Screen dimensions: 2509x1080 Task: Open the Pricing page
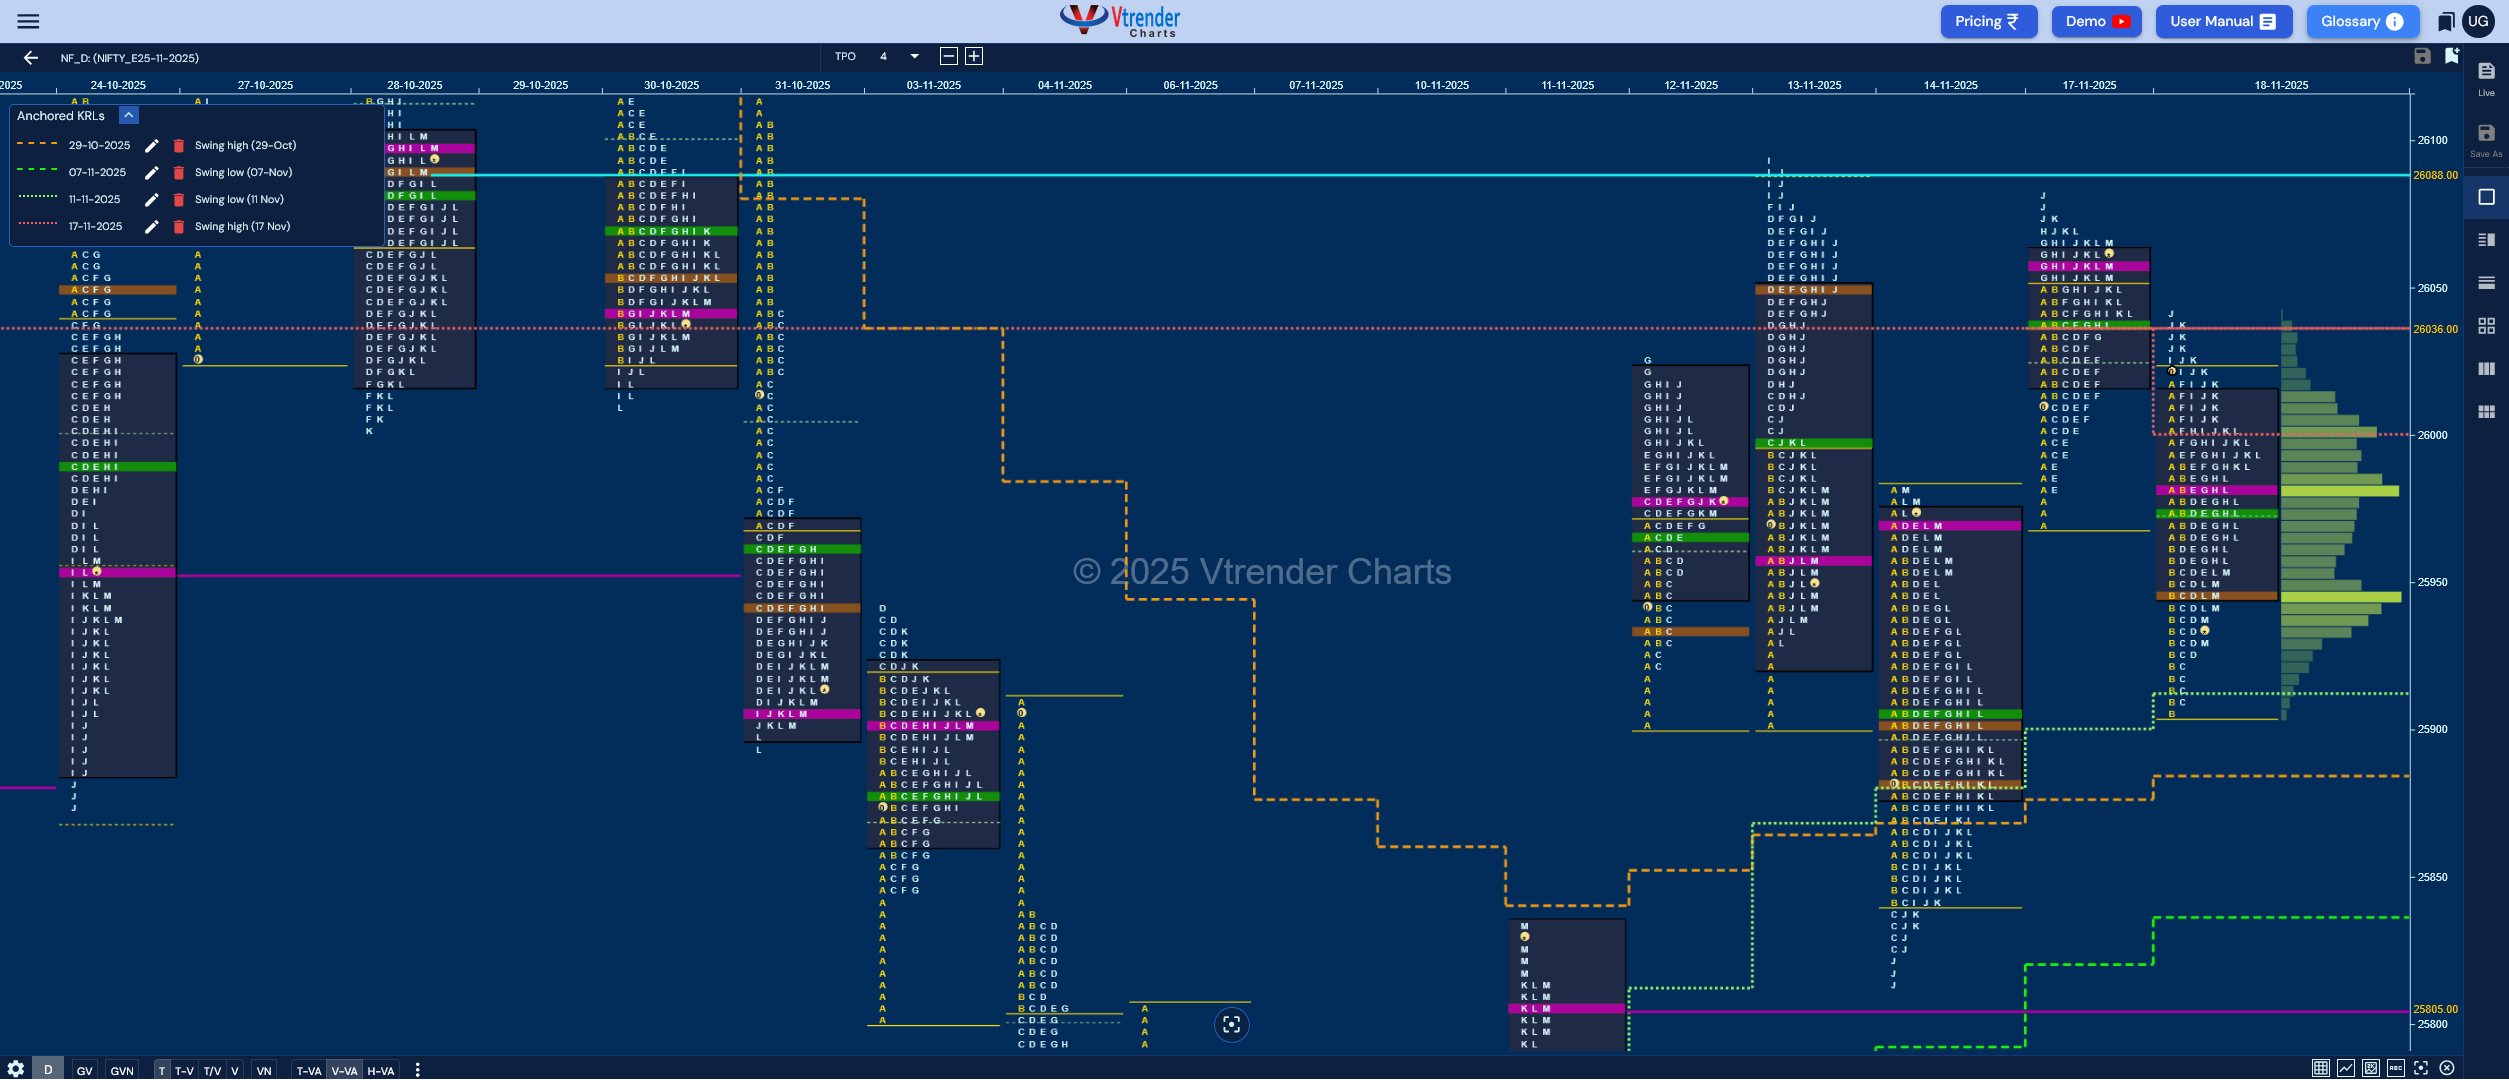pyautogui.click(x=1988, y=21)
